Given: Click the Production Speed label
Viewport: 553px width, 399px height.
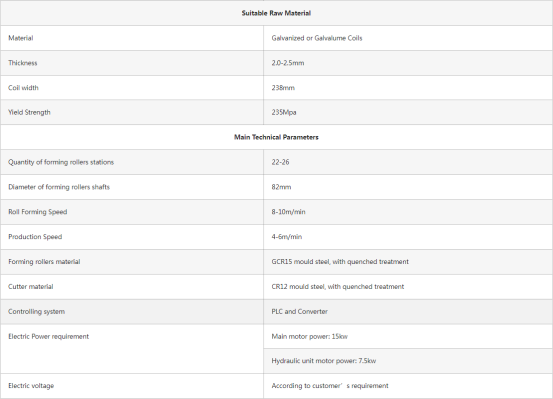Looking at the screenshot, I should point(35,237).
